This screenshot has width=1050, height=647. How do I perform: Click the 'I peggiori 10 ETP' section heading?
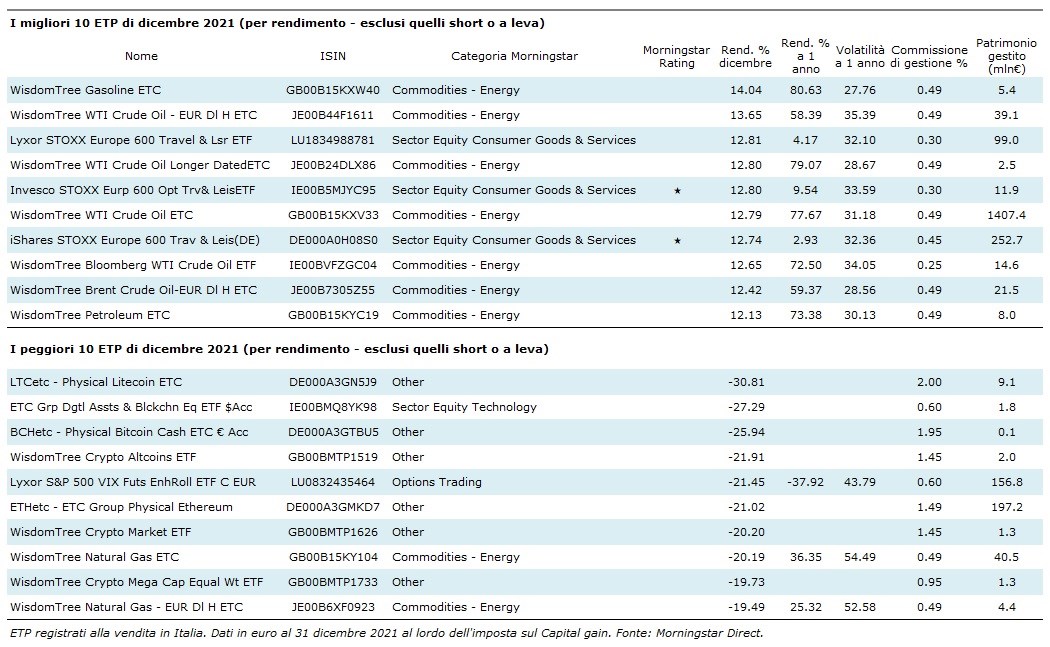(279, 349)
